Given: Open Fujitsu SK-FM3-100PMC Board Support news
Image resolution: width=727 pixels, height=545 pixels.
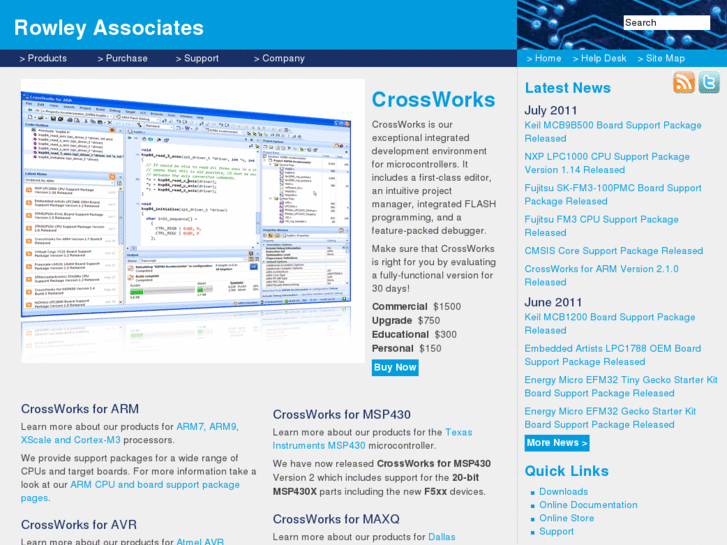Looking at the screenshot, I should (612, 195).
